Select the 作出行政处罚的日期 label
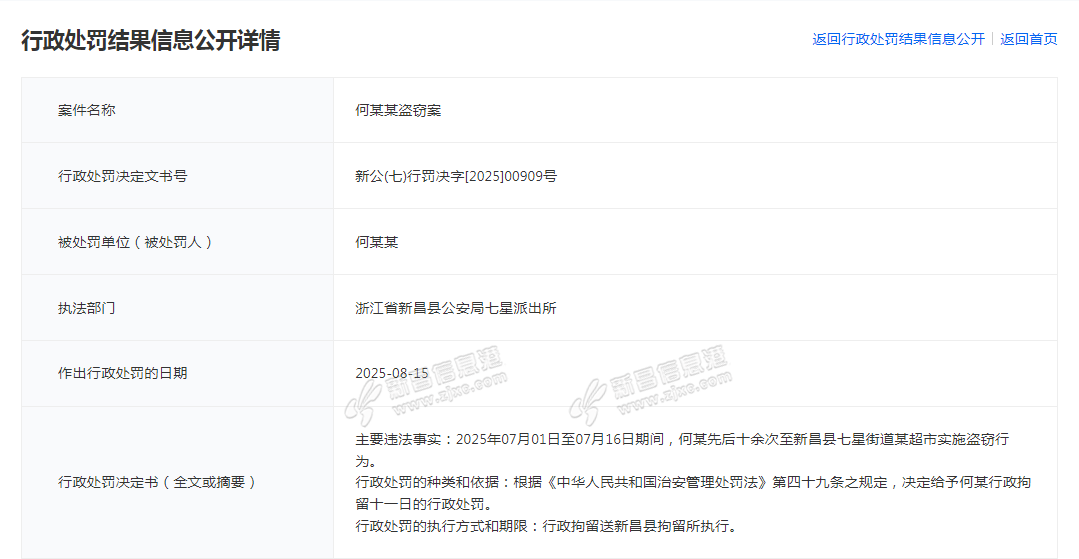The height and width of the screenshot is (559, 1079). click(x=122, y=373)
